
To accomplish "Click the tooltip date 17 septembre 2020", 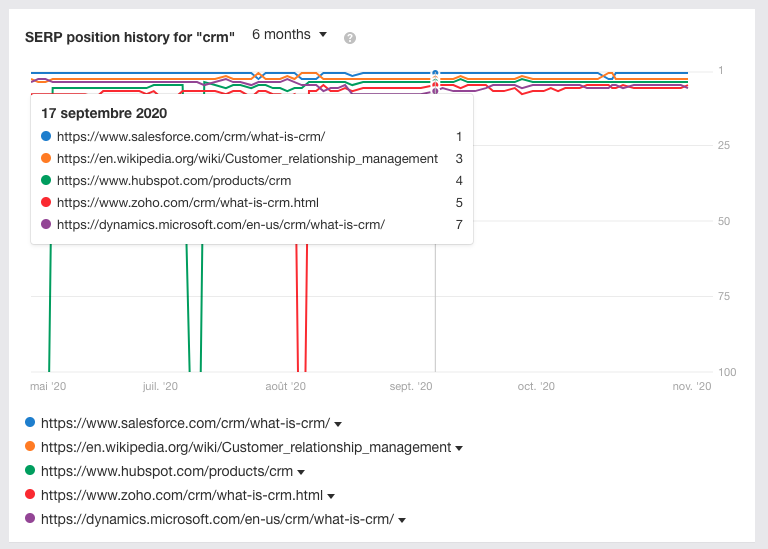I will pos(104,113).
